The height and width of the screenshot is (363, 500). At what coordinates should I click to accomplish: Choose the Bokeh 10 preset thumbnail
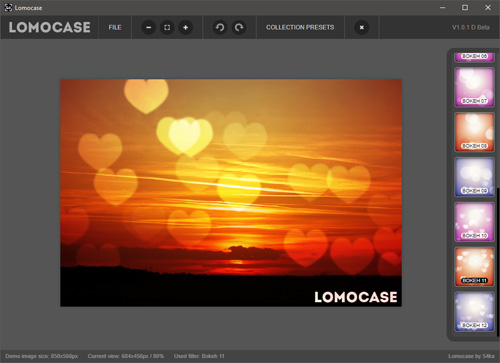pyautogui.click(x=474, y=222)
